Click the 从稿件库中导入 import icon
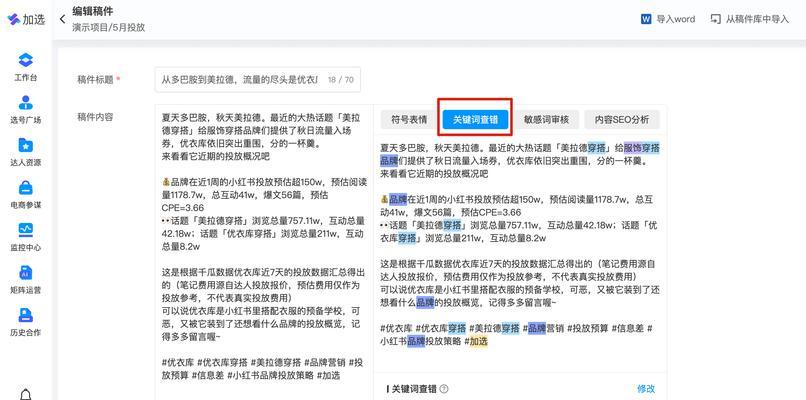Image resolution: width=806 pixels, height=400 pixels. (x=715, y=19)
